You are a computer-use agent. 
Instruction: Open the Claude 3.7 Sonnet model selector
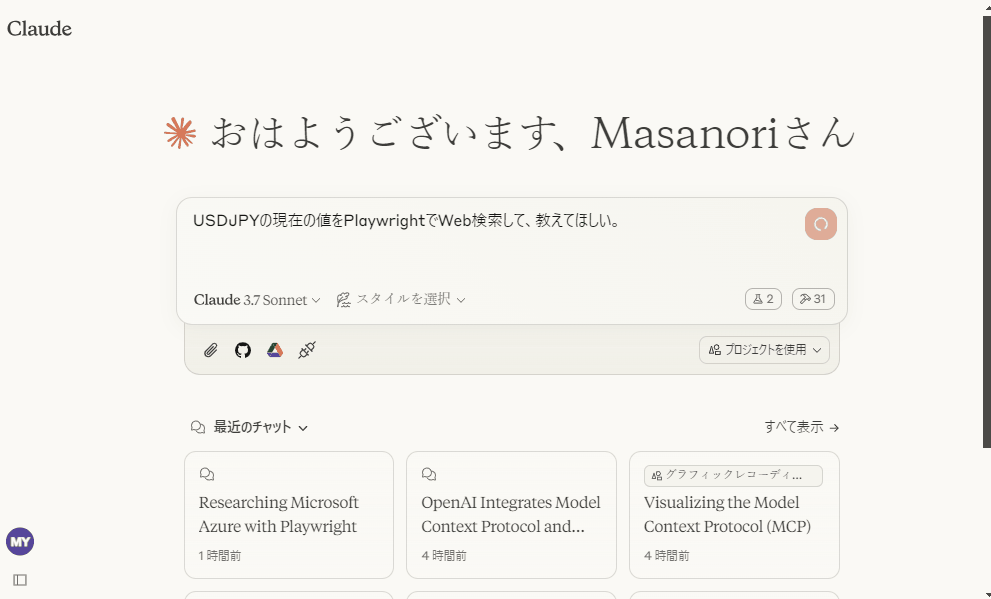(257, 300)
